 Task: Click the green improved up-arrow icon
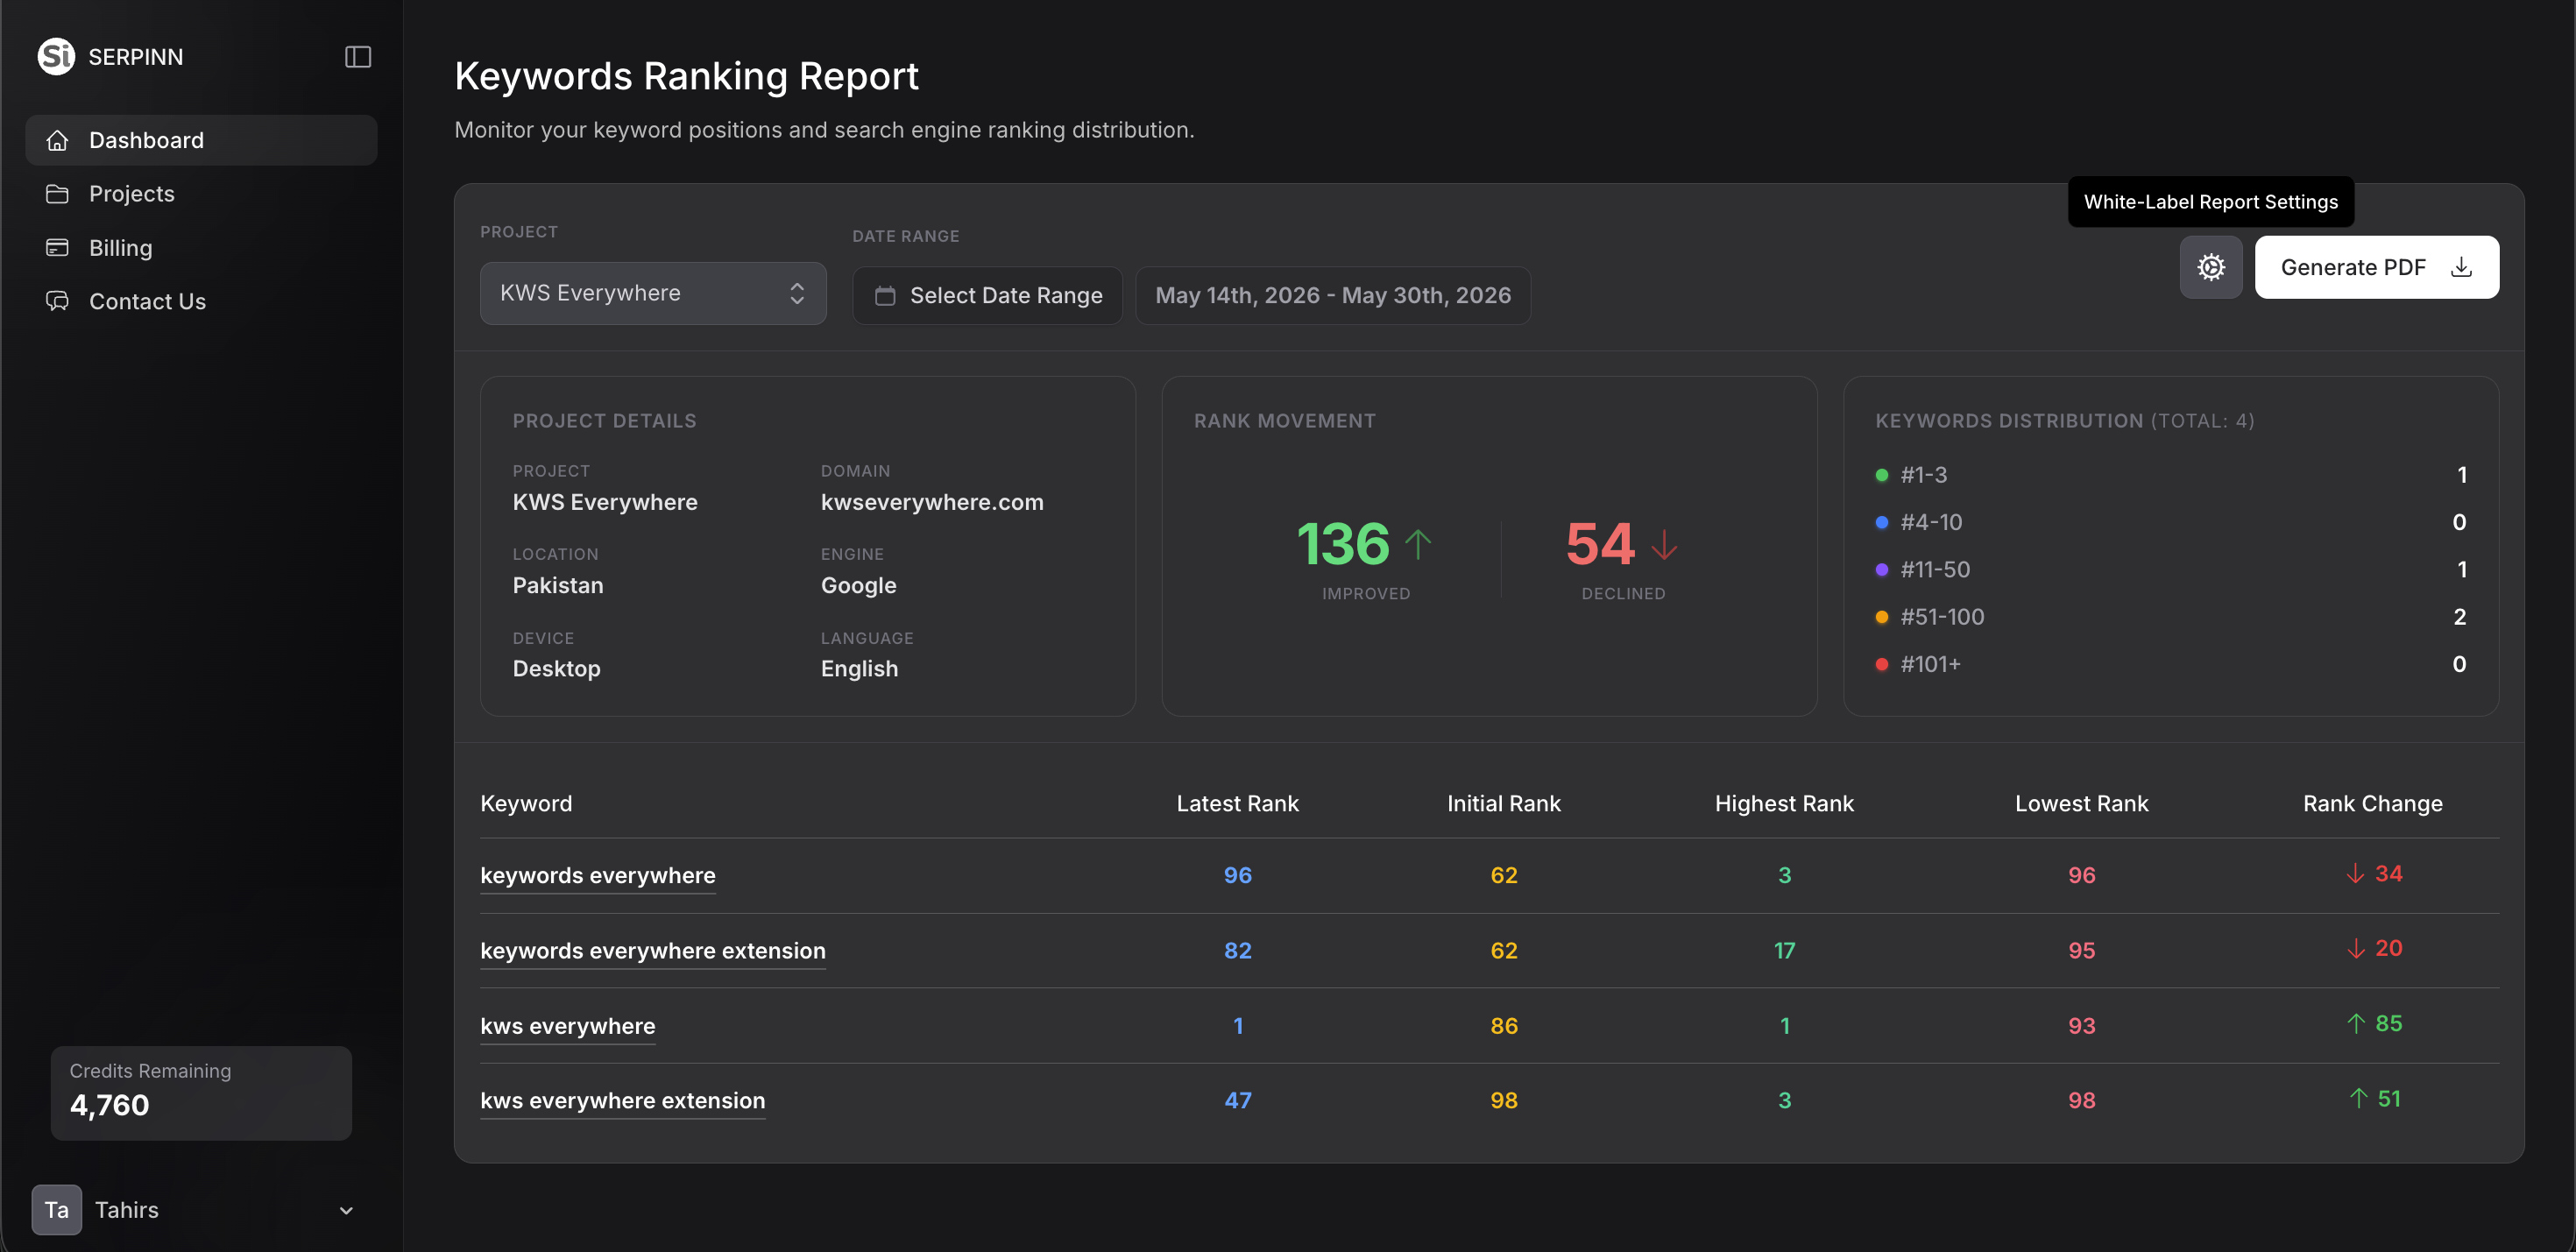(1418, 545)
